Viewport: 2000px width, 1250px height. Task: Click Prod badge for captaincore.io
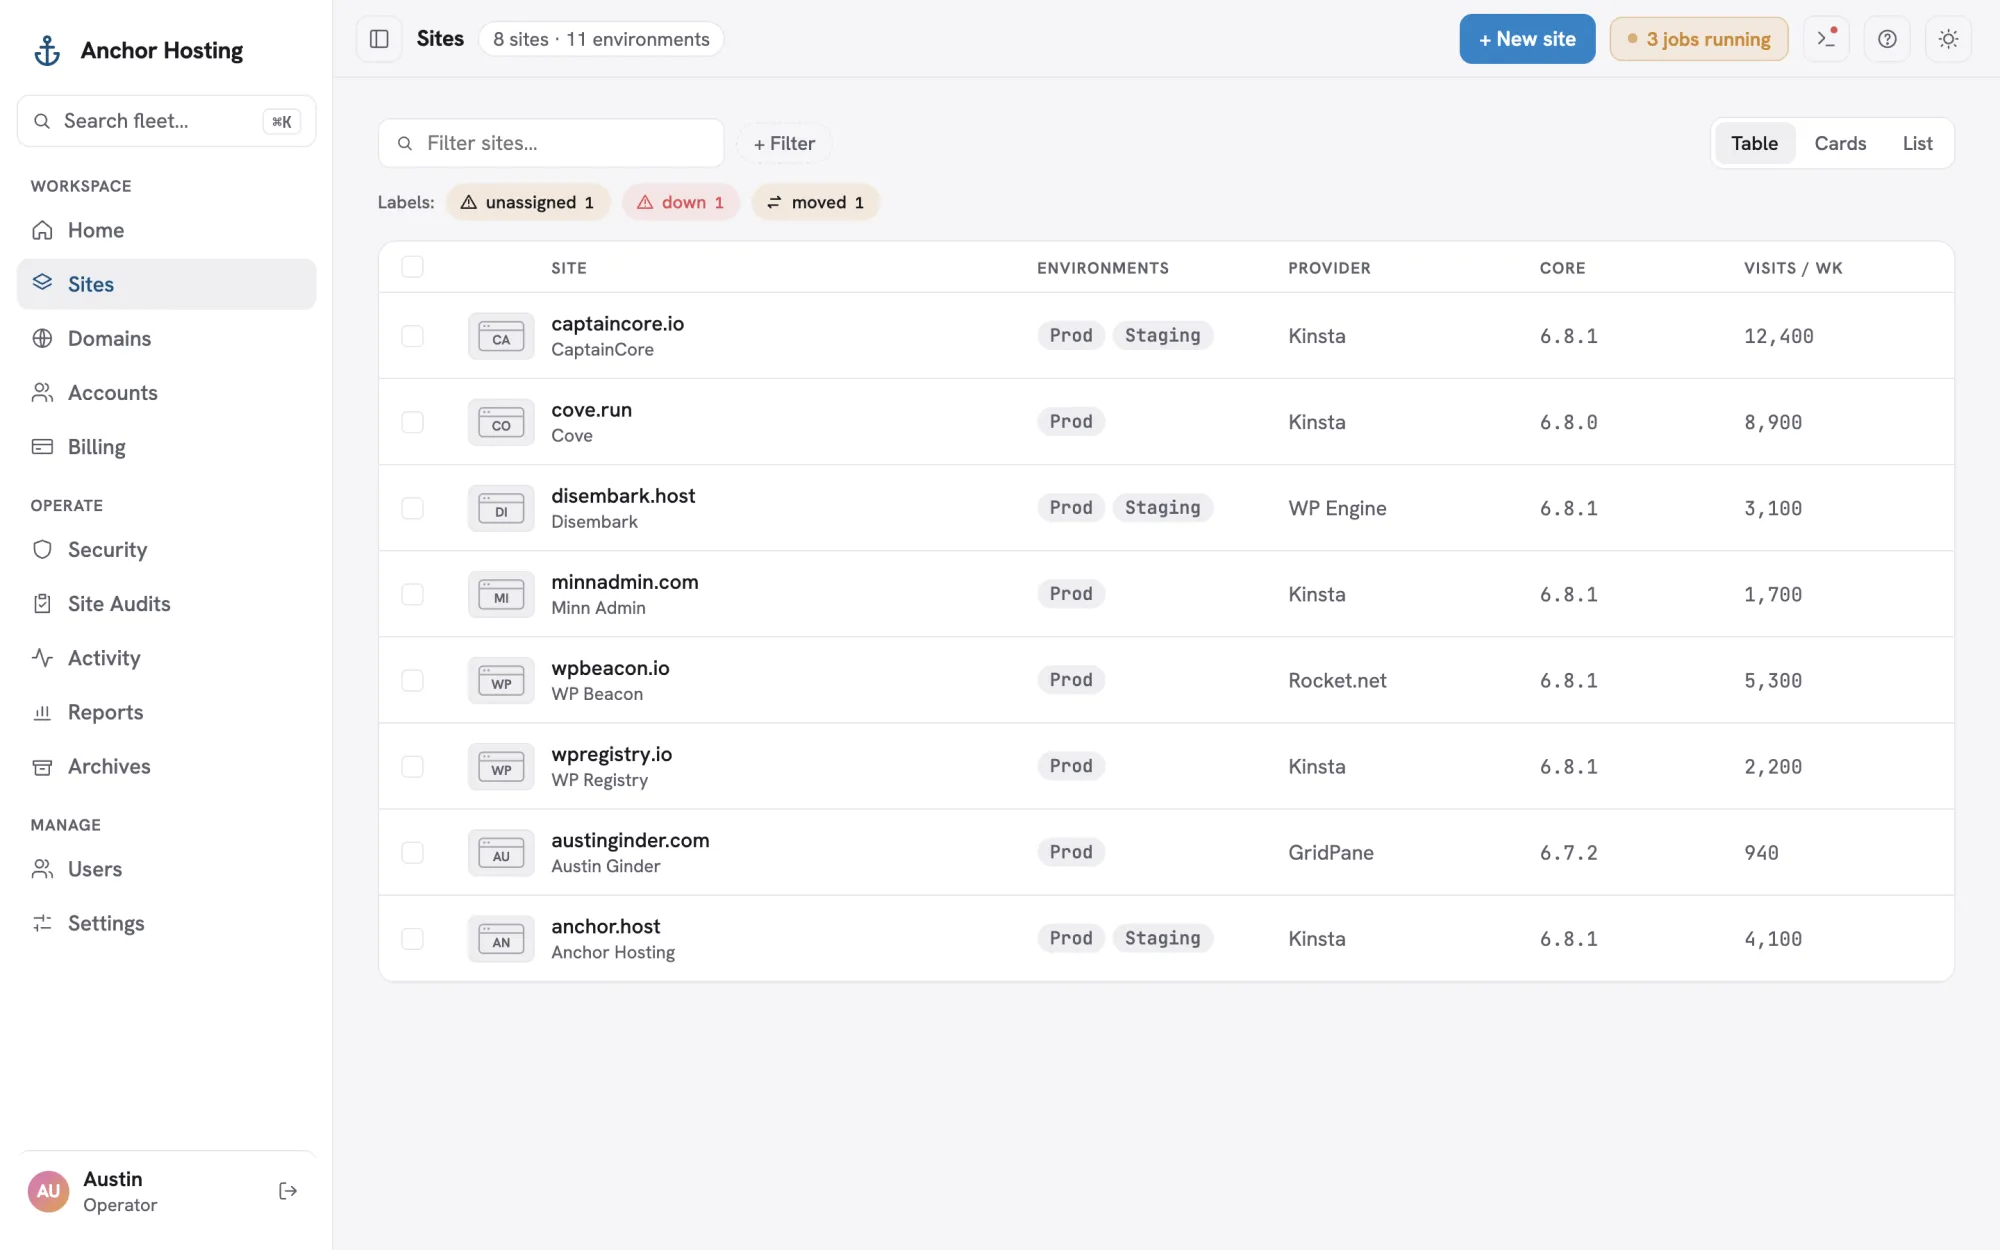(x=1070, y=335)
